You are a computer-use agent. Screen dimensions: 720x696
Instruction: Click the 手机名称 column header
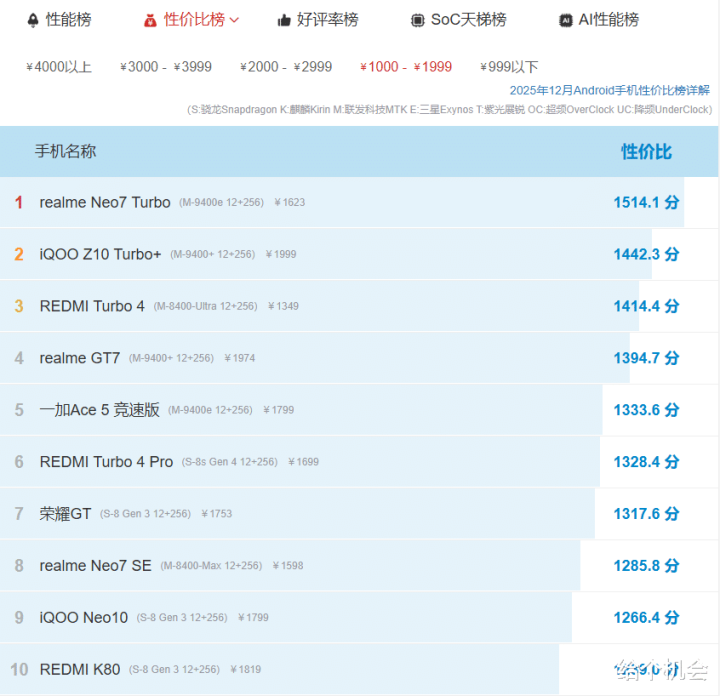(66, 151)
